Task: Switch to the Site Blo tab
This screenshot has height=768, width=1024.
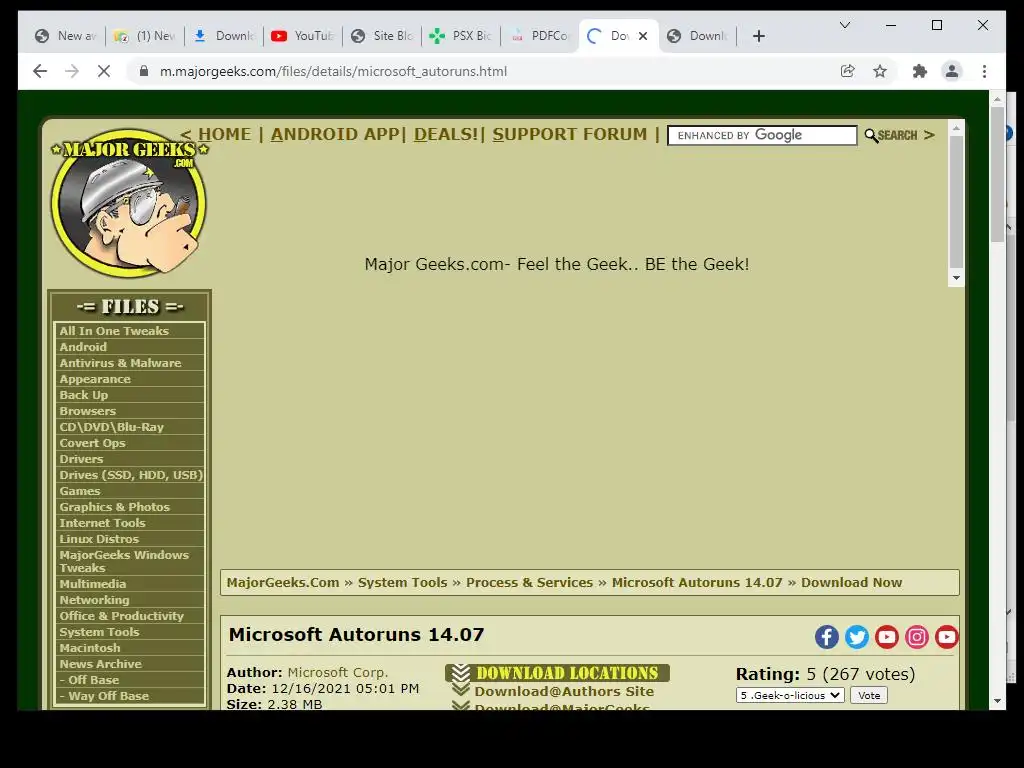Action: click(382, 36)
